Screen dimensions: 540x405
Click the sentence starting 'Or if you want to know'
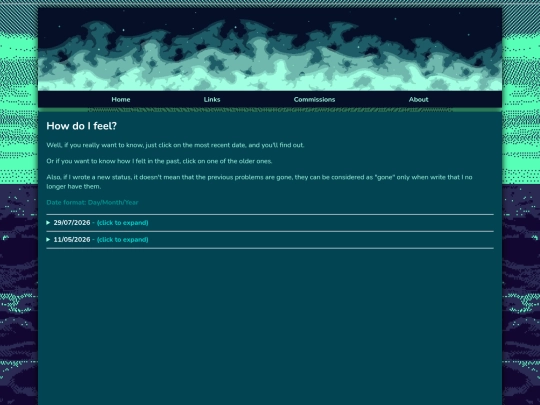pyautogui.click(x=159, y=161)
